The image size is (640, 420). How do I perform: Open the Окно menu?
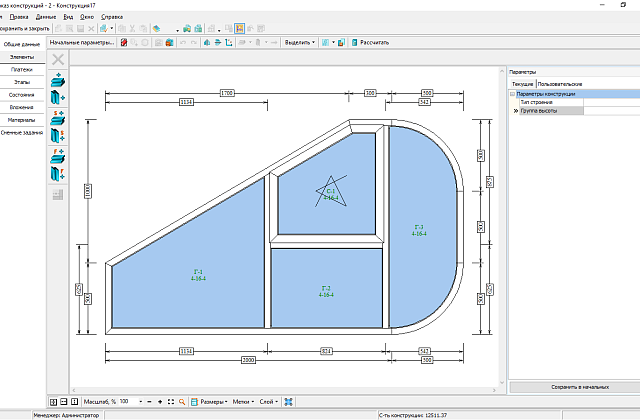coord(87,17)
